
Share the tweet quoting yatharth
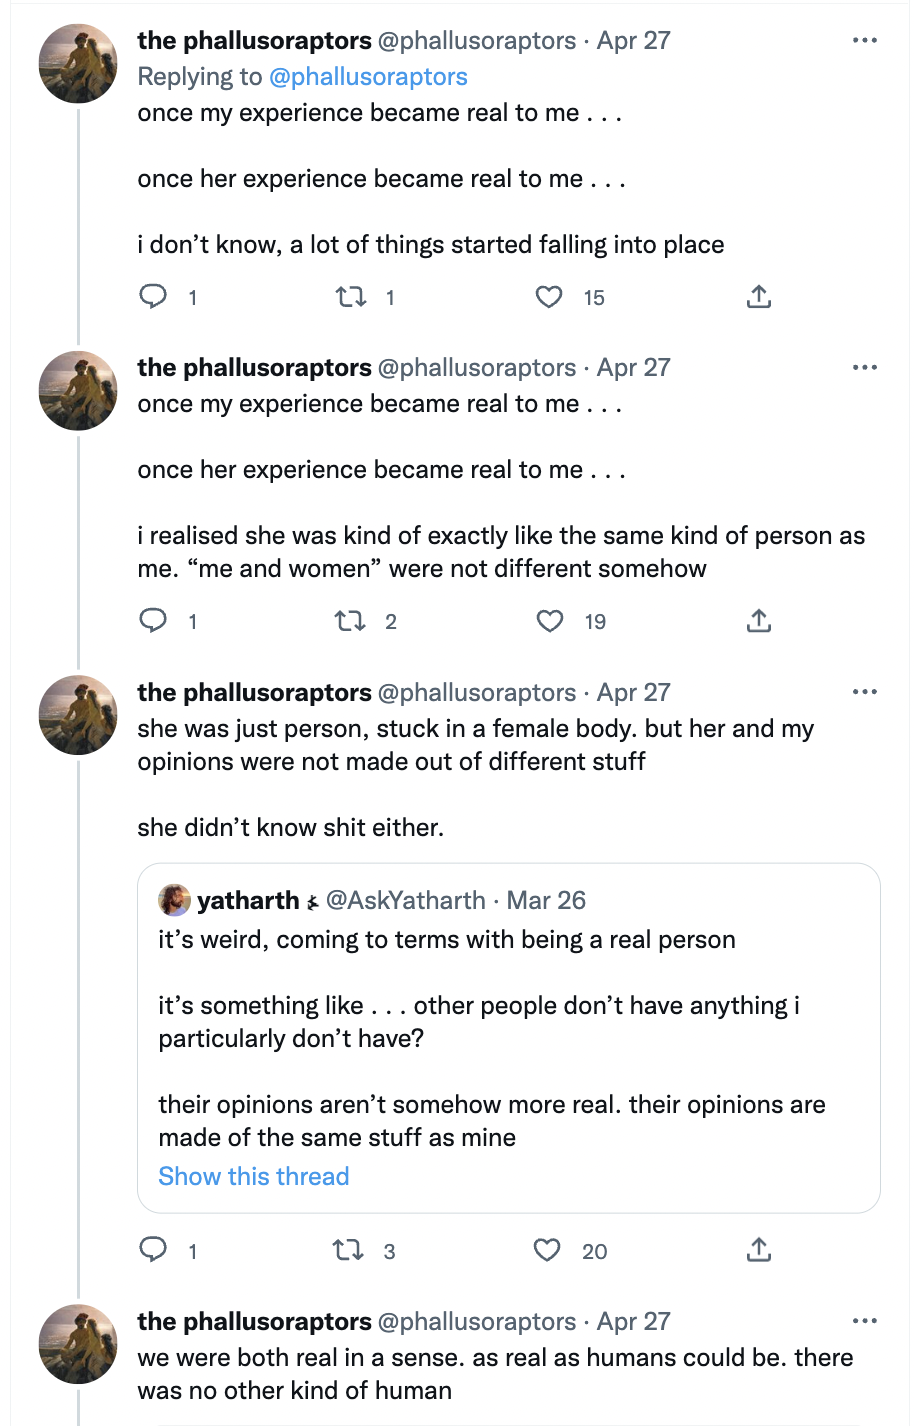pyautogui.click(x=759, y=1250)
